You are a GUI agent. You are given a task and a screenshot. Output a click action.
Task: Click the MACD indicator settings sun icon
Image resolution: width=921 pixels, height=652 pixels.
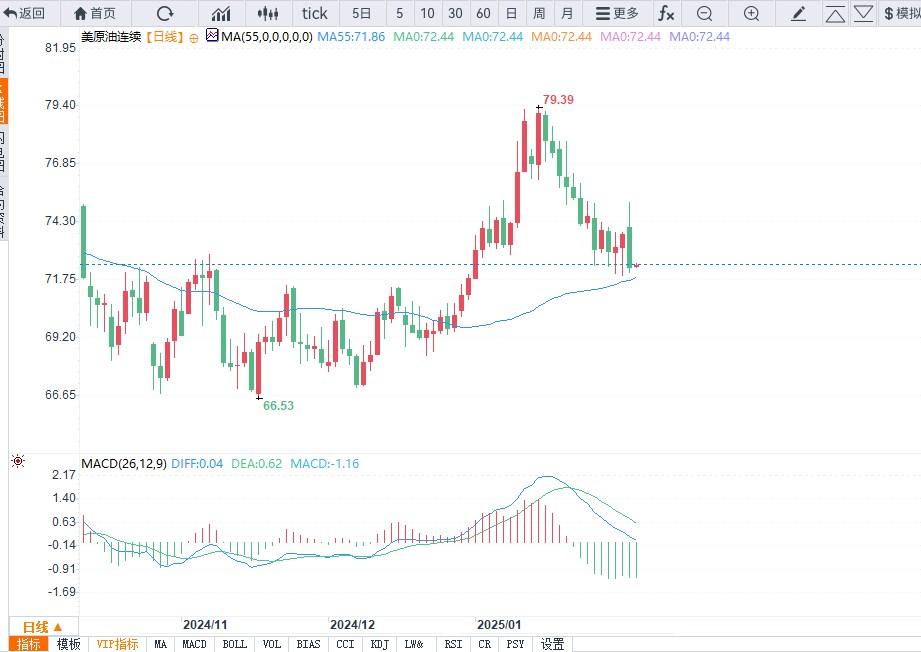click(x=17, y=461)
